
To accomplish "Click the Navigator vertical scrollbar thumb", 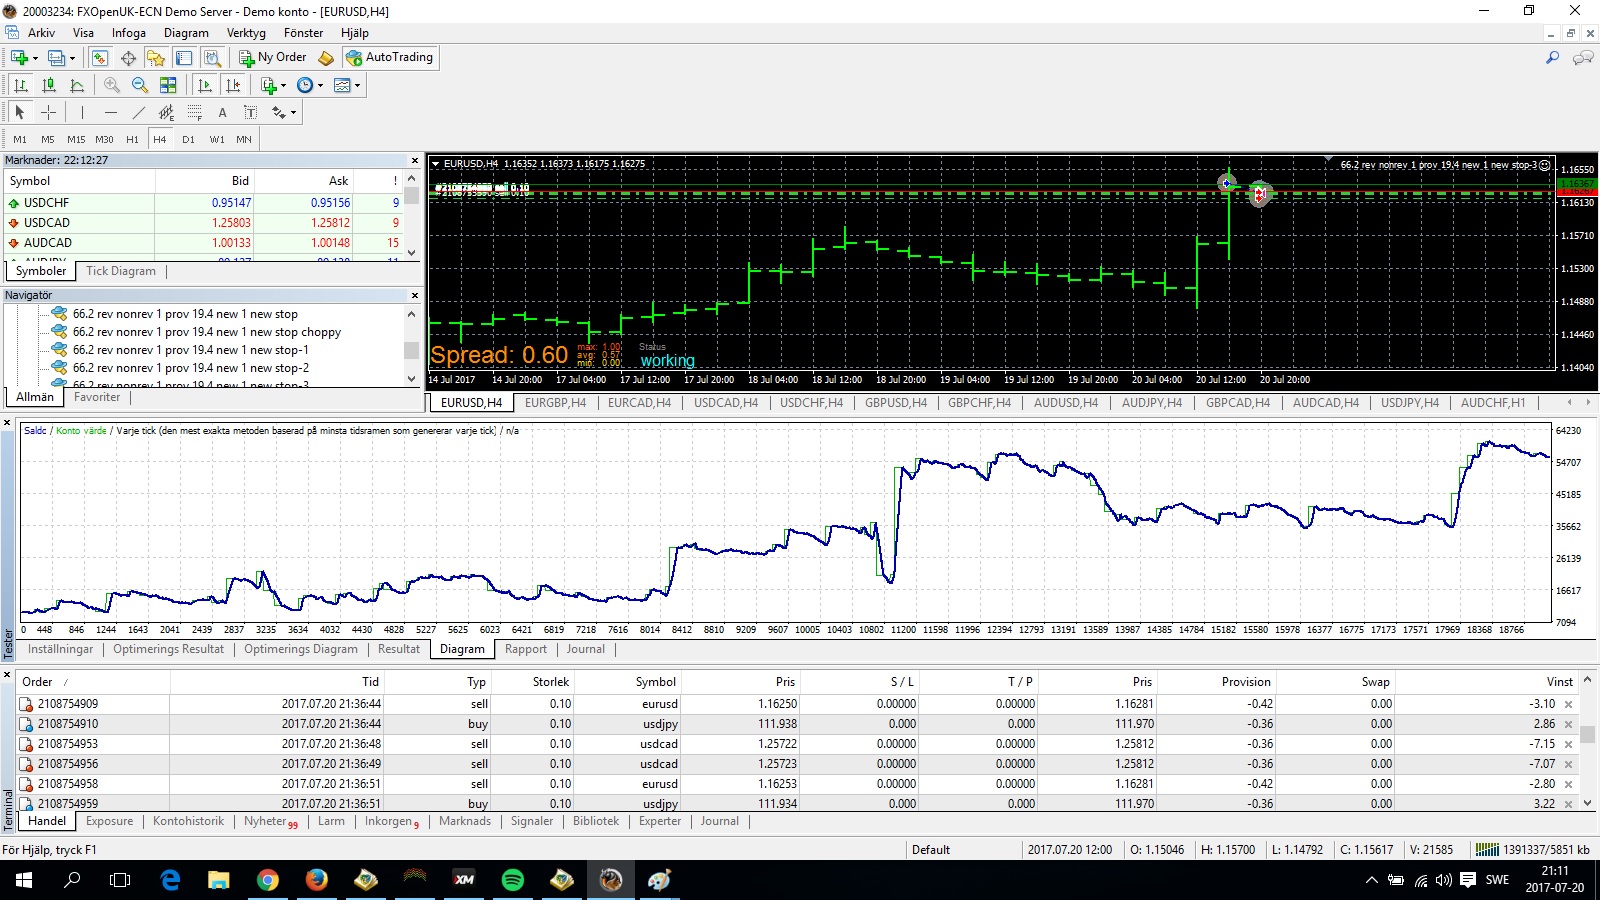I will pyautogui.click(x=411, y=350).
